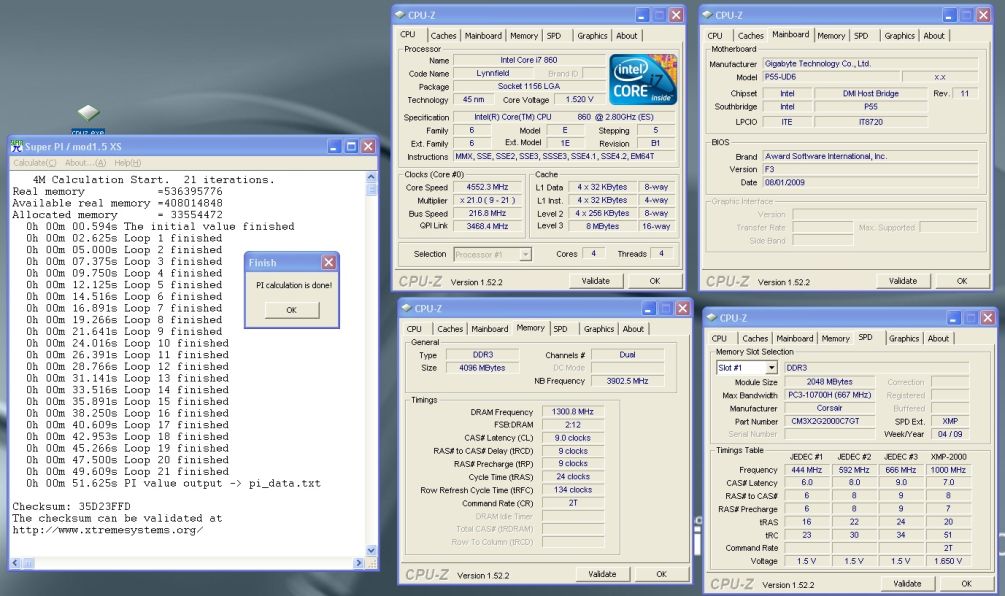
Task: Click the BIOS brand 'Award Software International, Inc.'
Action: point(870,156)
